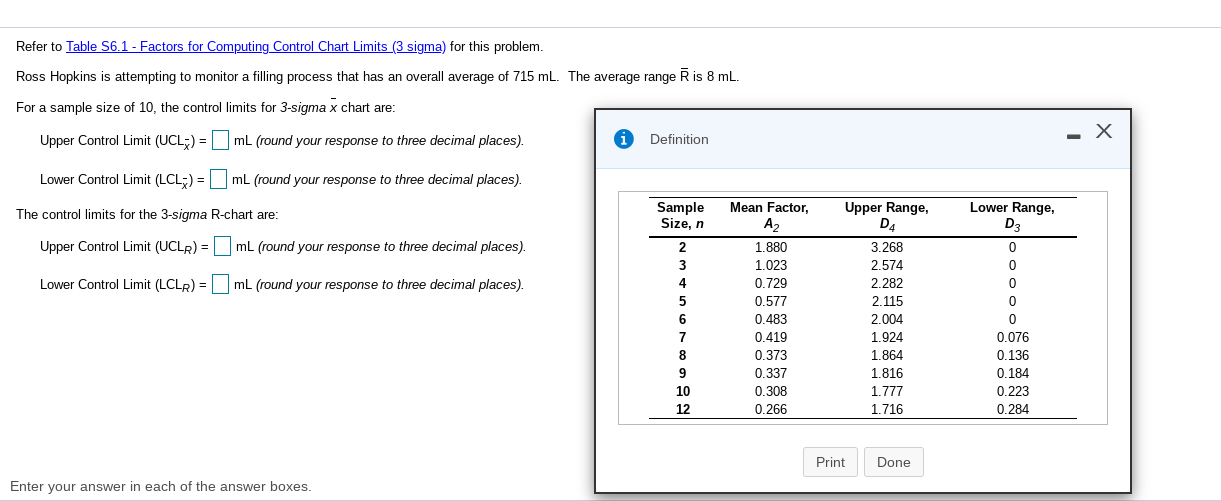The height and width of the screenshot is (501, 1221).
Task: Select the D3 value 0.284 for n=12
Action: click(1013, 409)
